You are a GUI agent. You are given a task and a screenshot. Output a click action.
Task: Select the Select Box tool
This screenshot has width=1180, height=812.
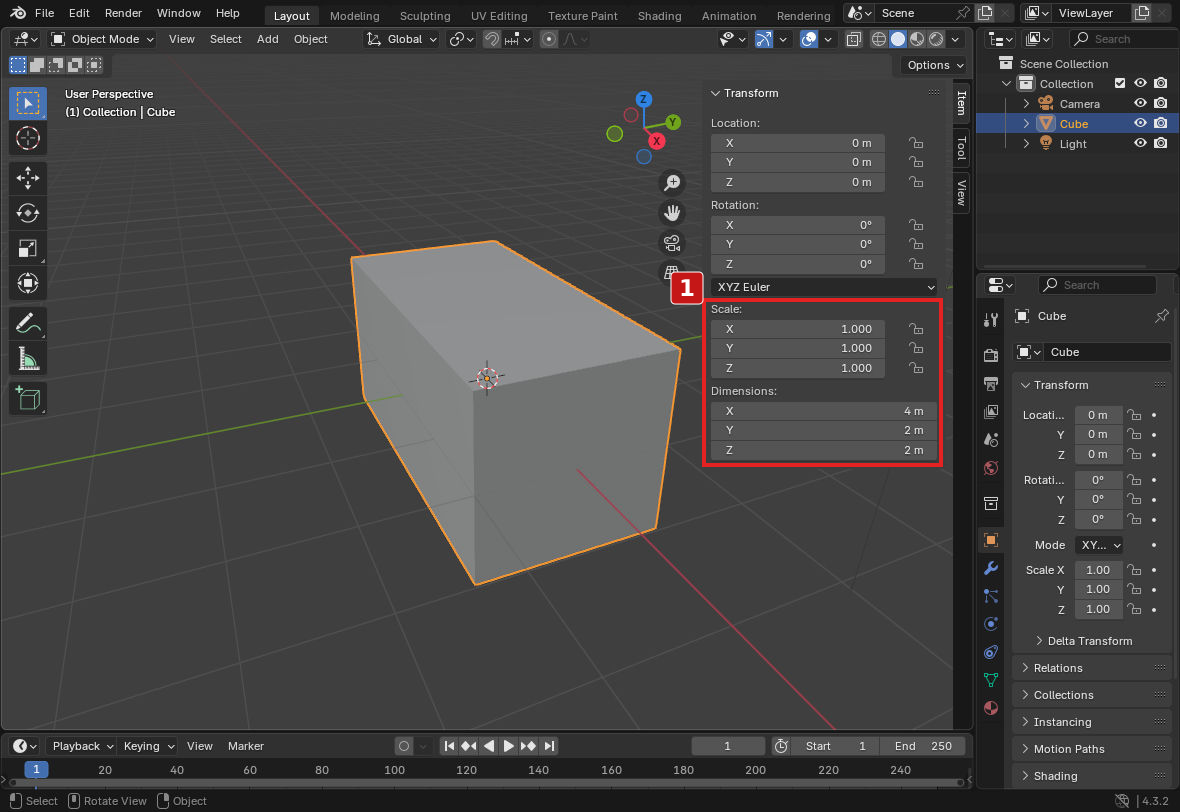(x=28, y=103)
